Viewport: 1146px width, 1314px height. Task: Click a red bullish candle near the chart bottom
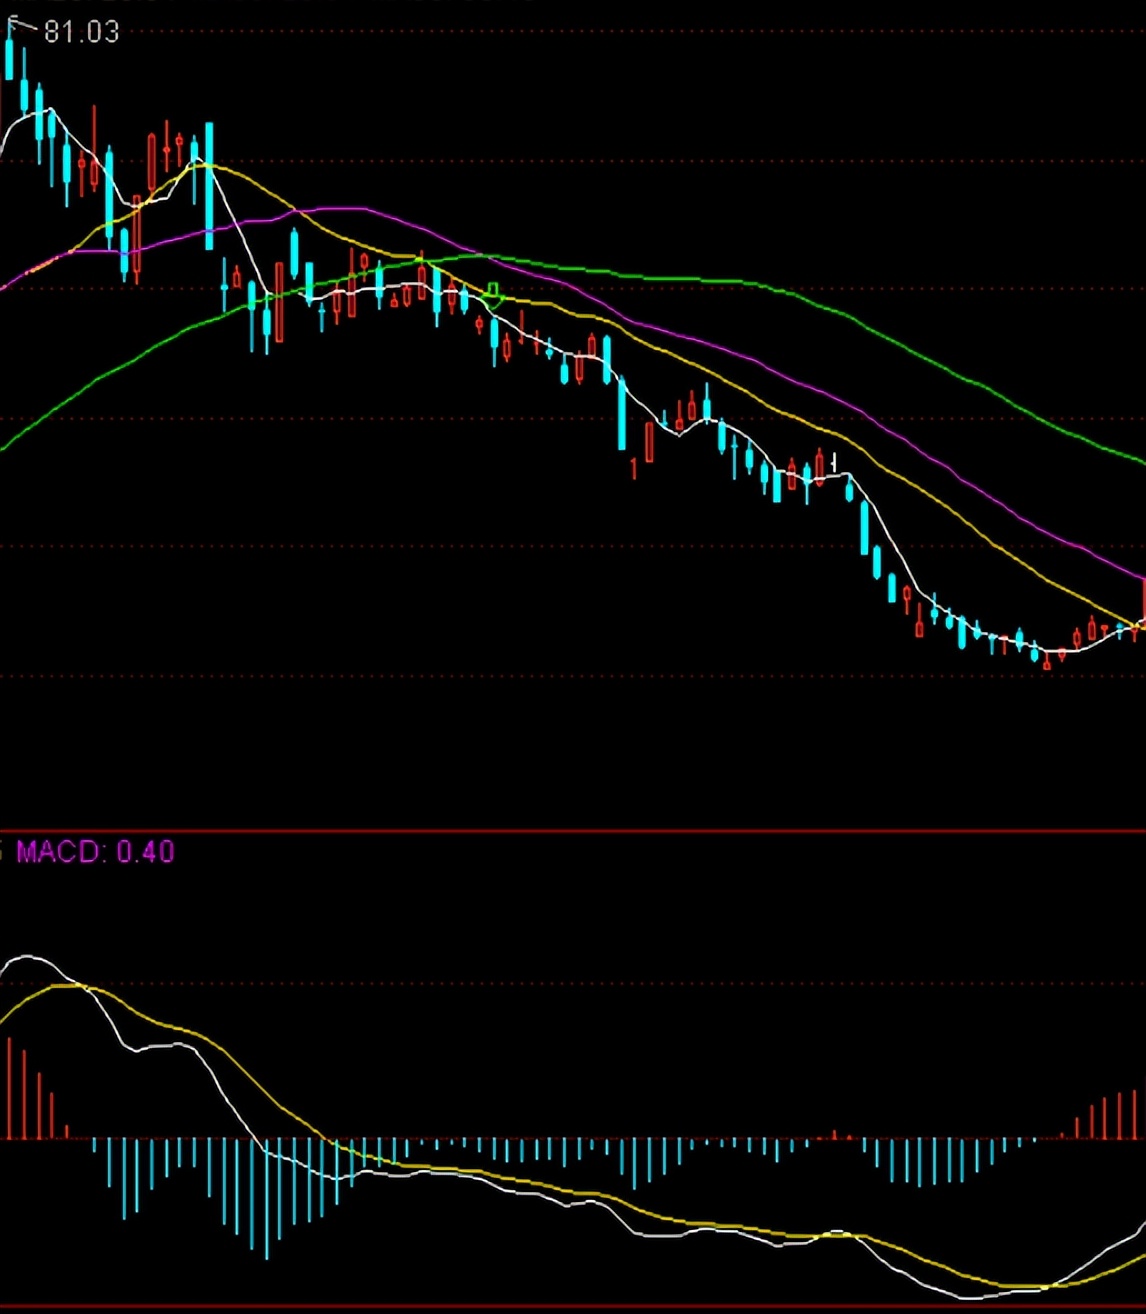point(1090,630)
